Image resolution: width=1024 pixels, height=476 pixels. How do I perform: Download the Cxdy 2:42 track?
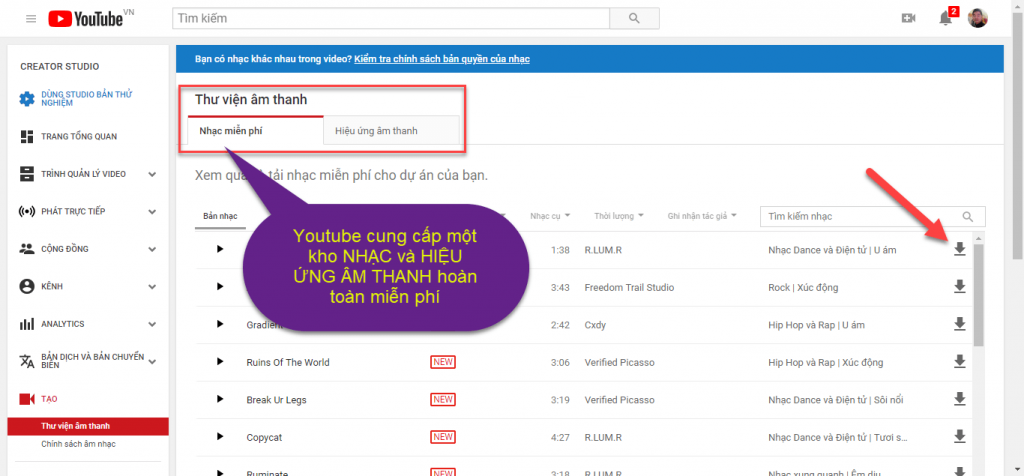pos(959,324)
